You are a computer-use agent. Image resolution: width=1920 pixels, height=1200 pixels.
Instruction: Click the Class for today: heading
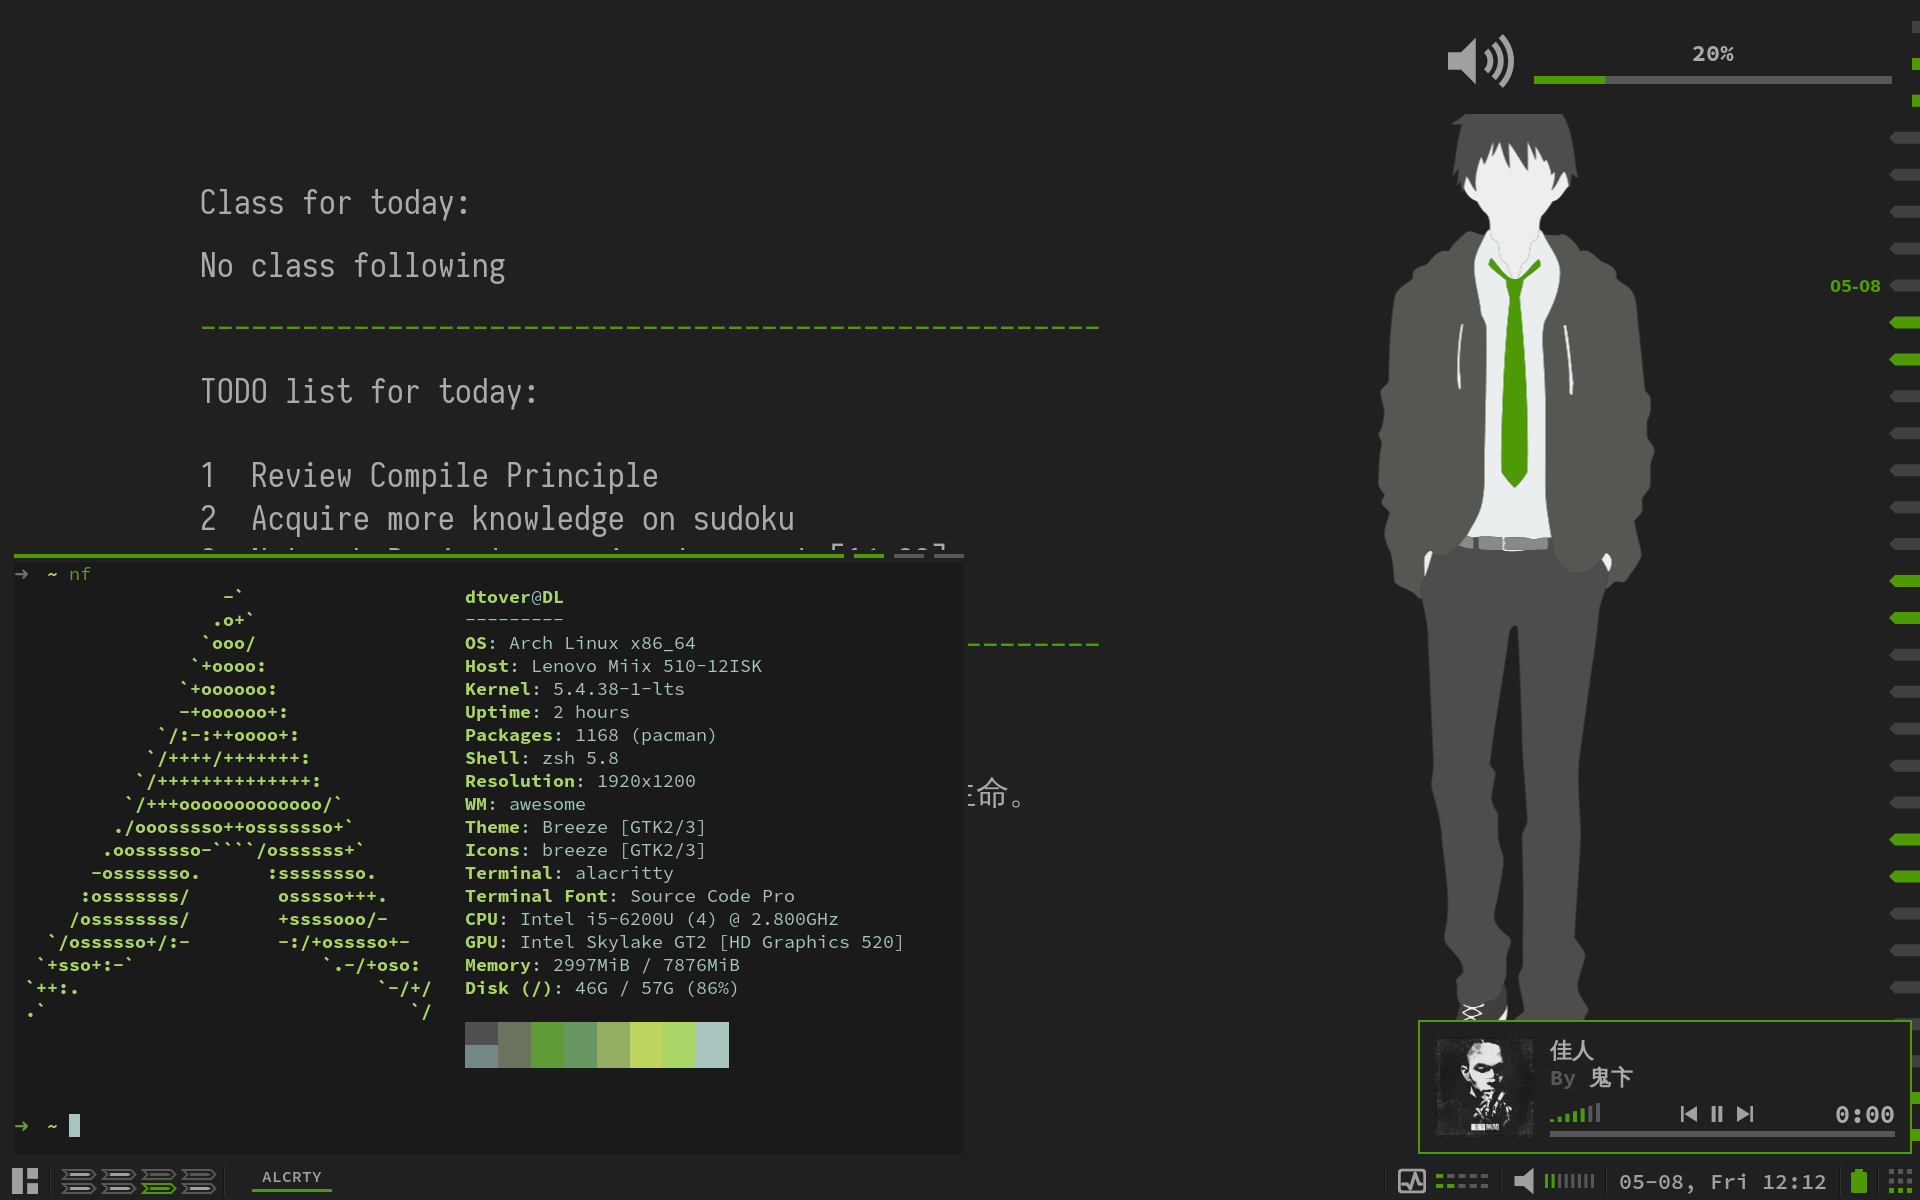(335, 203)
